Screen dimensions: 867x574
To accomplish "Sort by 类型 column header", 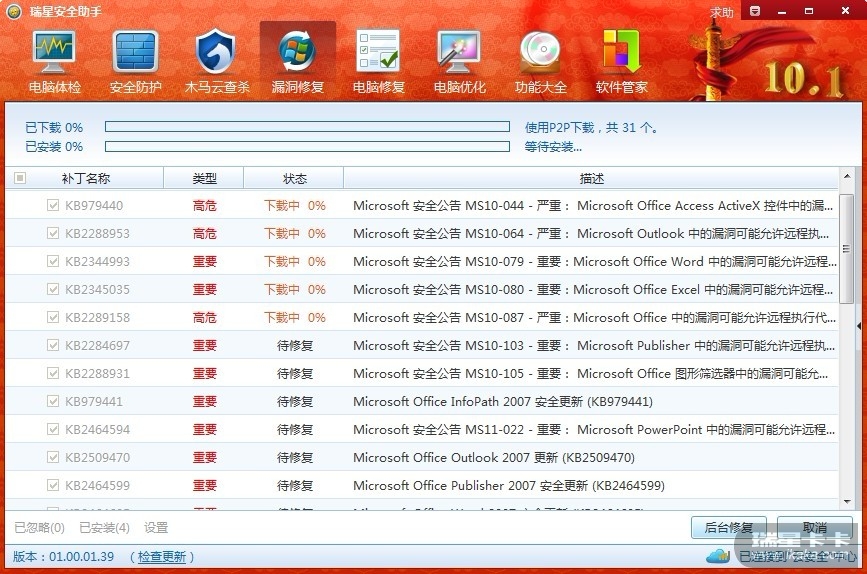I will (x=204, y=178).
